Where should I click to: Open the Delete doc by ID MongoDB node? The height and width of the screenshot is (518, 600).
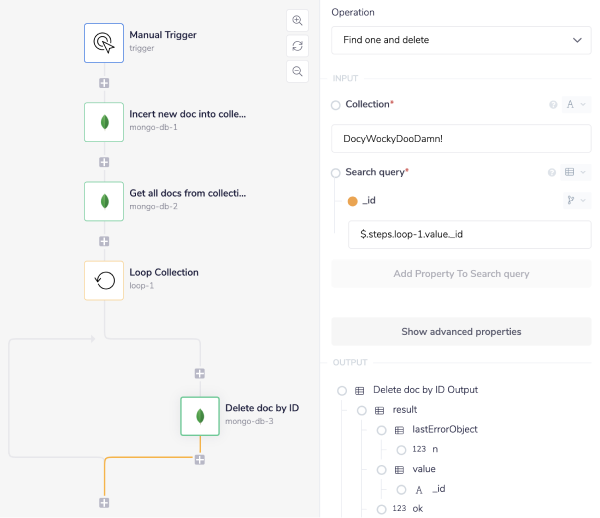point(200,415)
